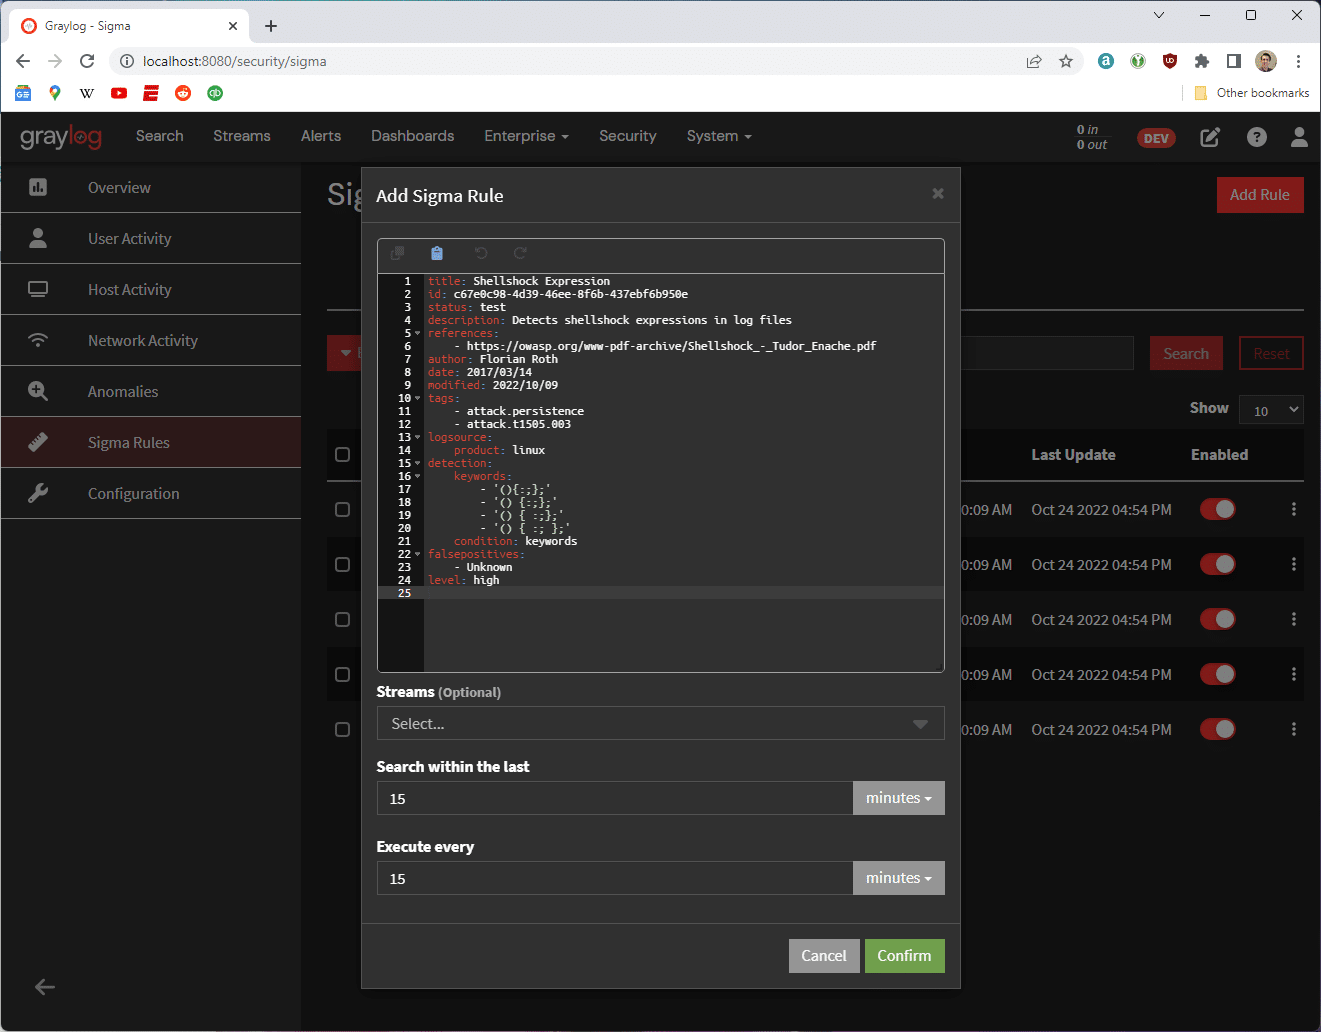Click the paste clipboard icon in editor toolbar

437,254
